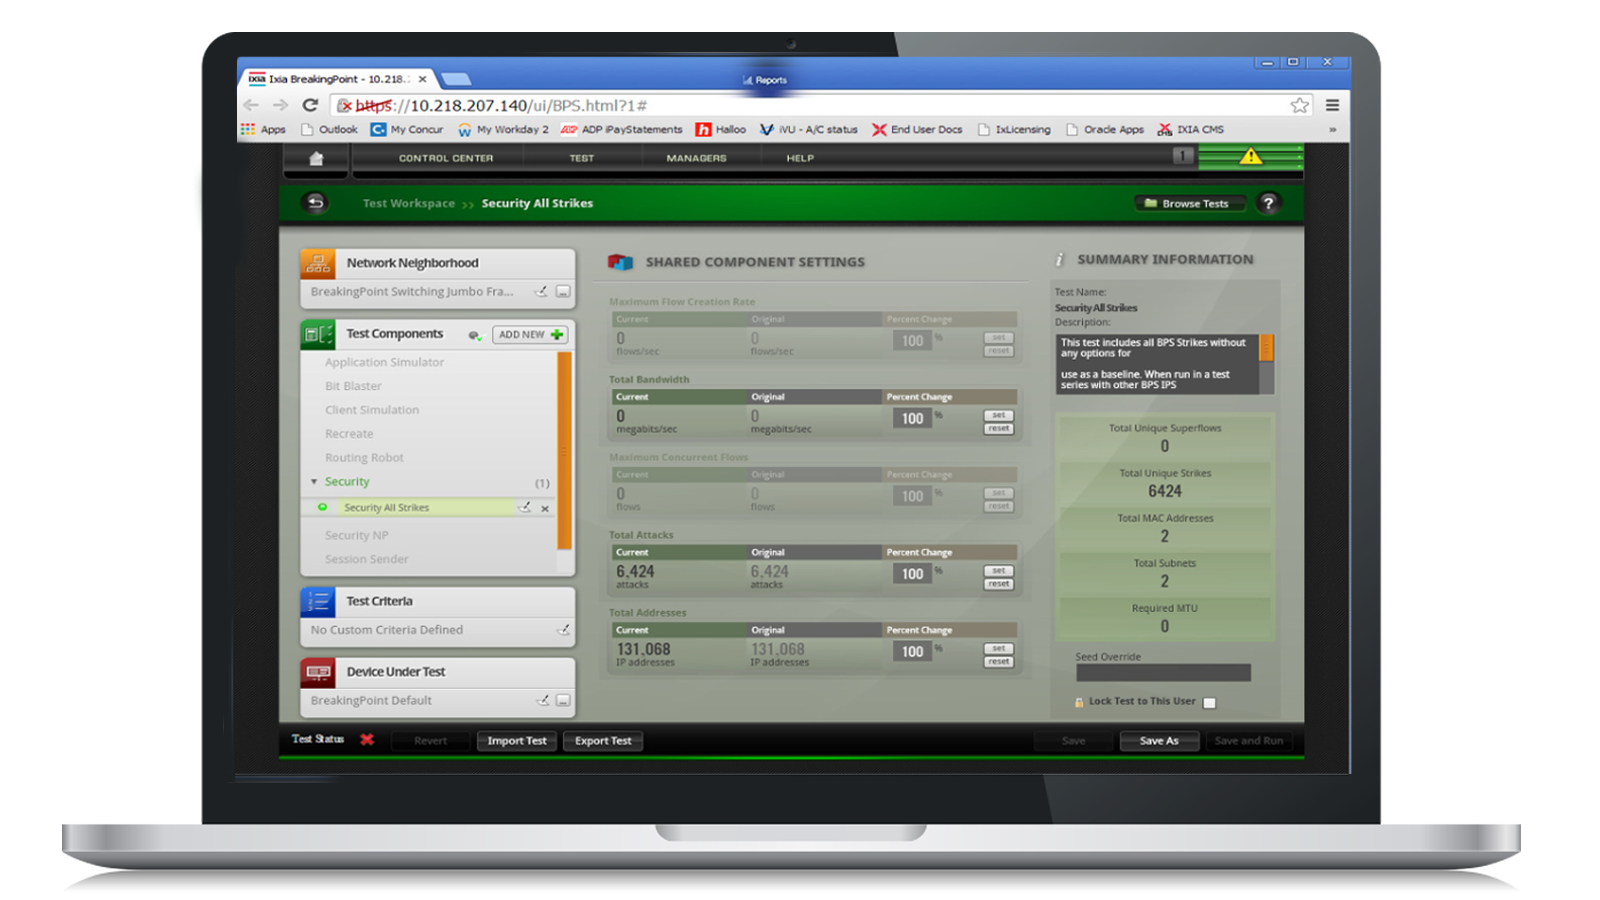Screen dimensions: 1600x900
Task: Click the description box orange scrollbar
Action: pos(1266,347)
